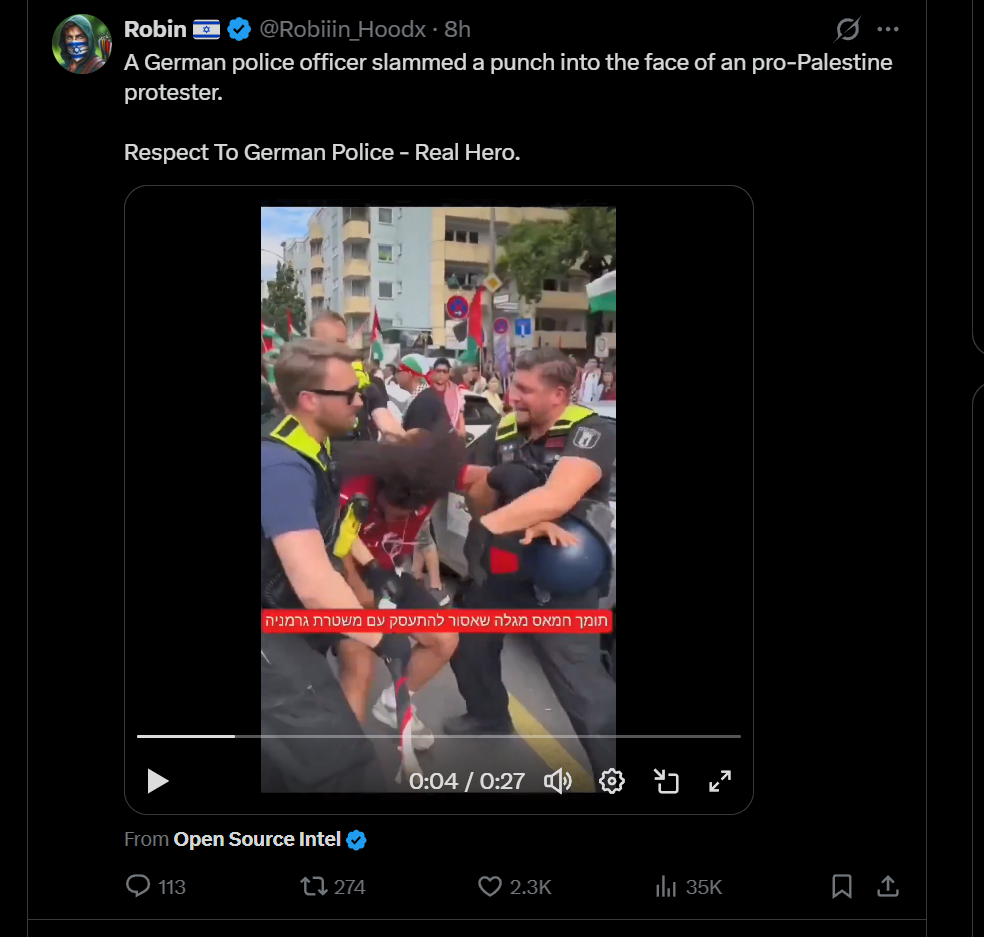Share the post via upload arrow icon
The image size is (984, 937).
(888, 886)
